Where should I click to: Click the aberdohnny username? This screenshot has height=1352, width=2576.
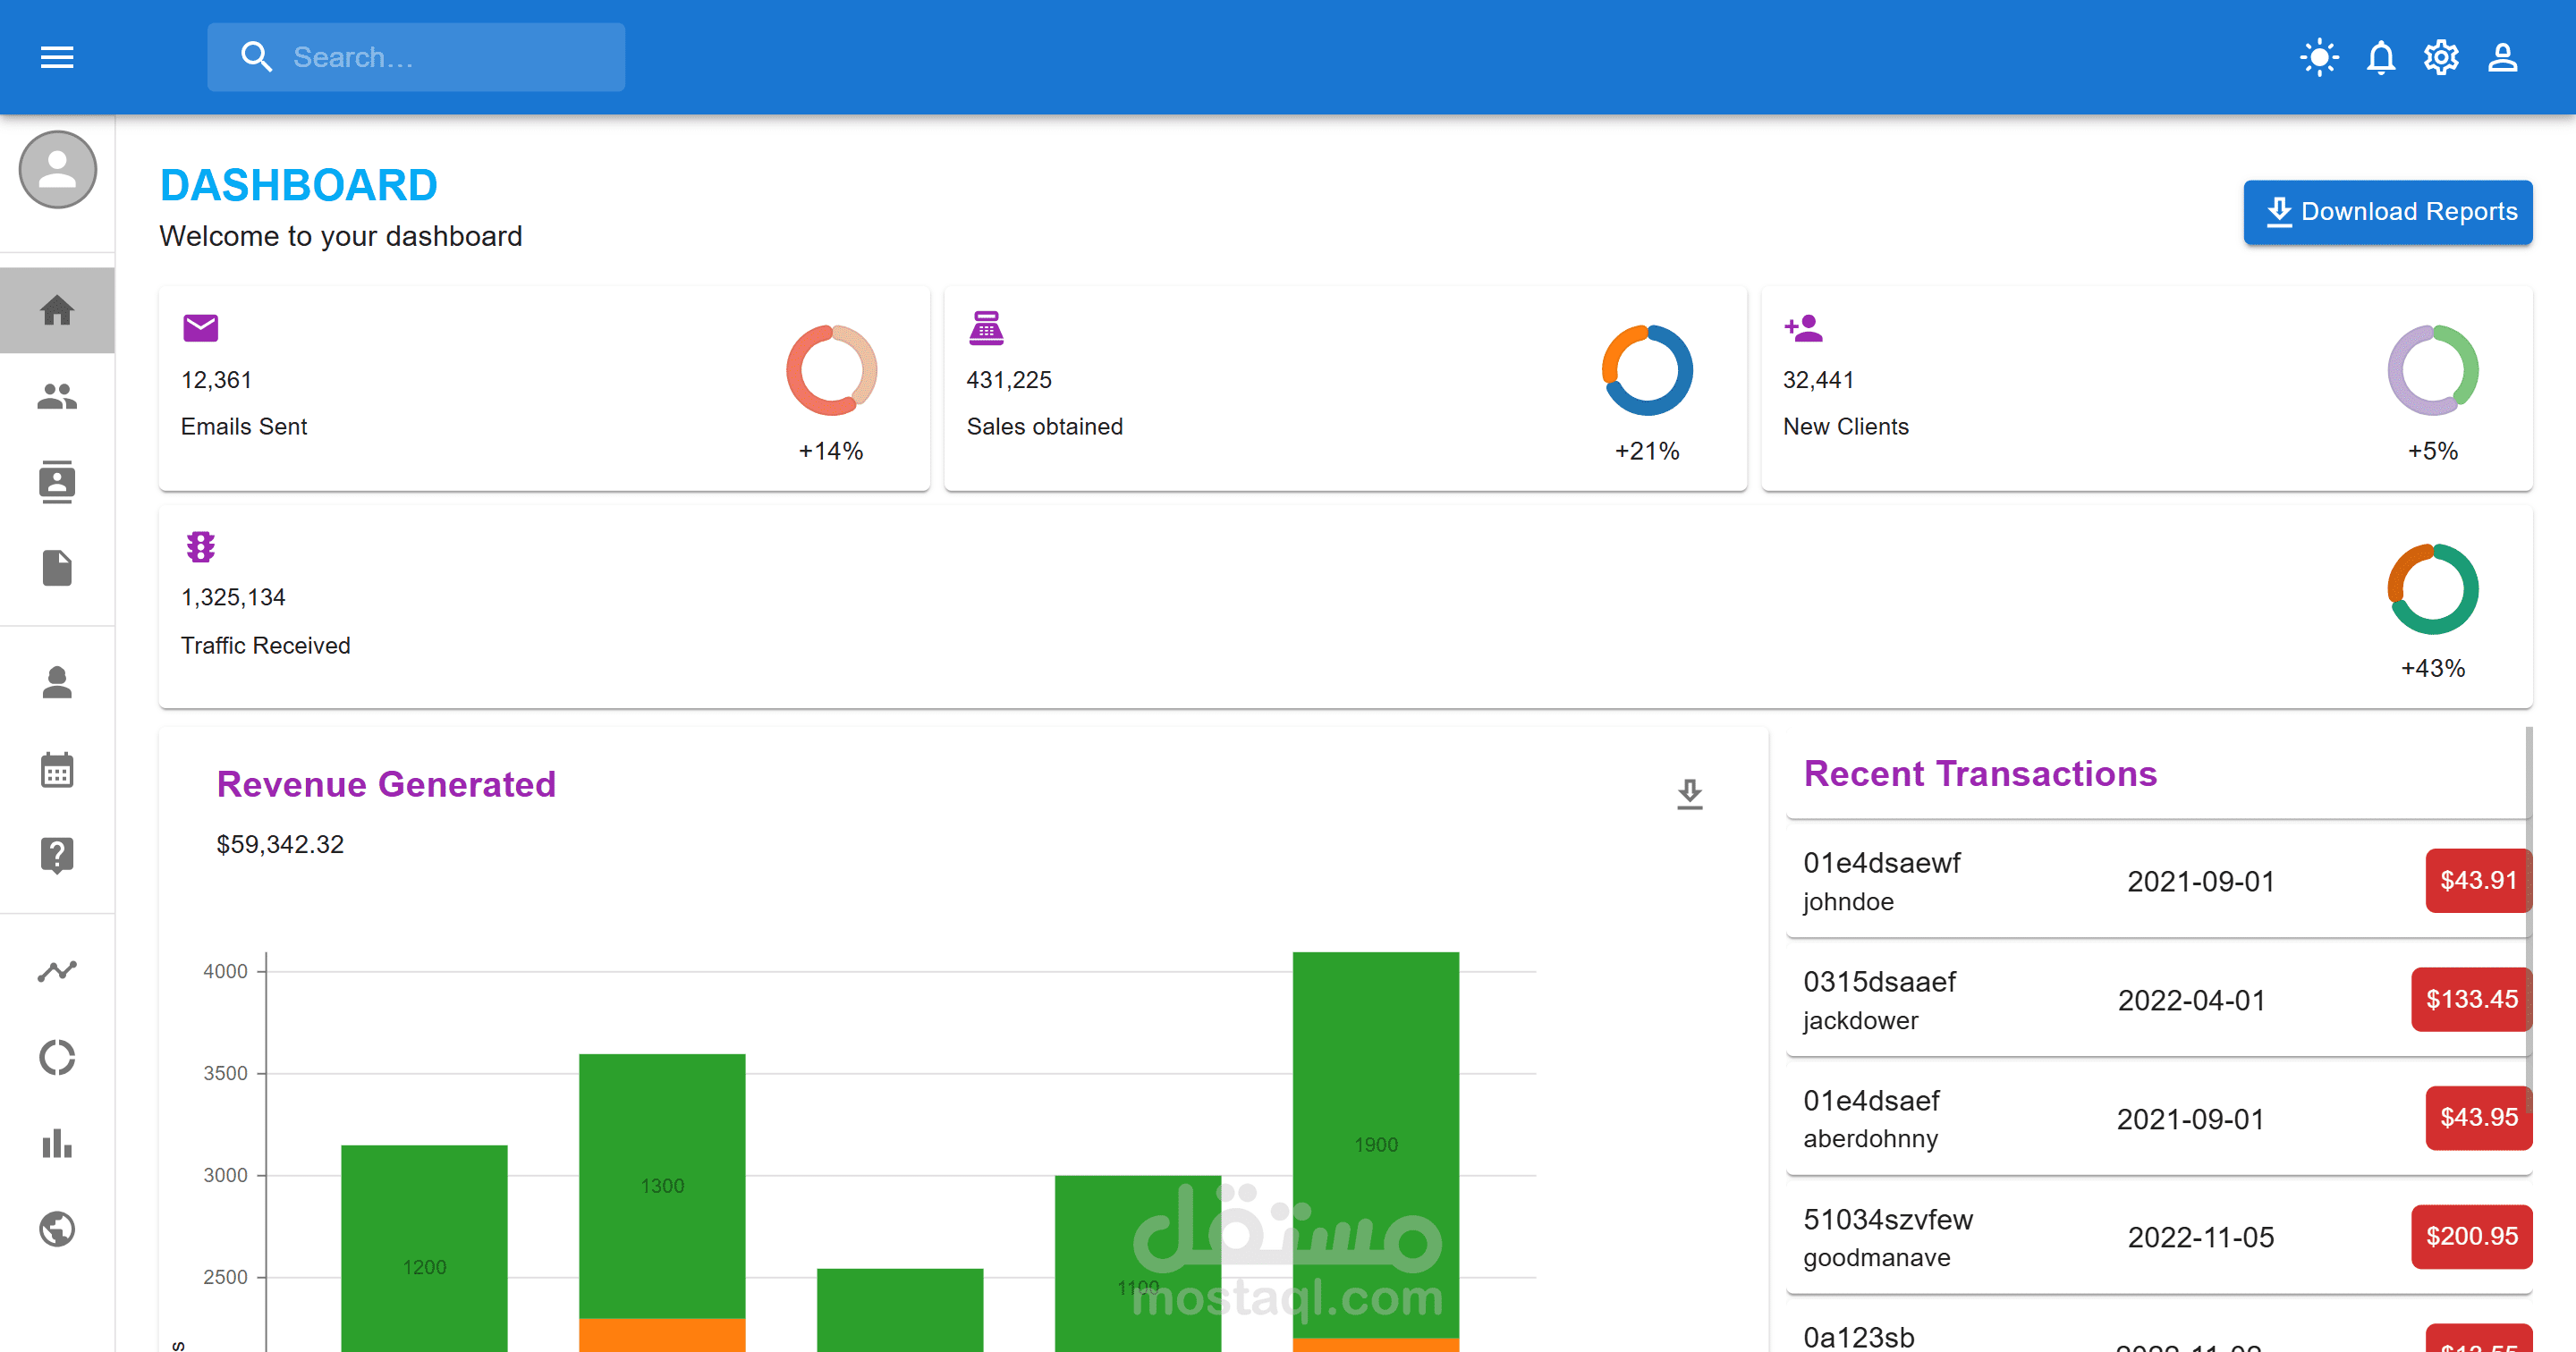1870,1139
